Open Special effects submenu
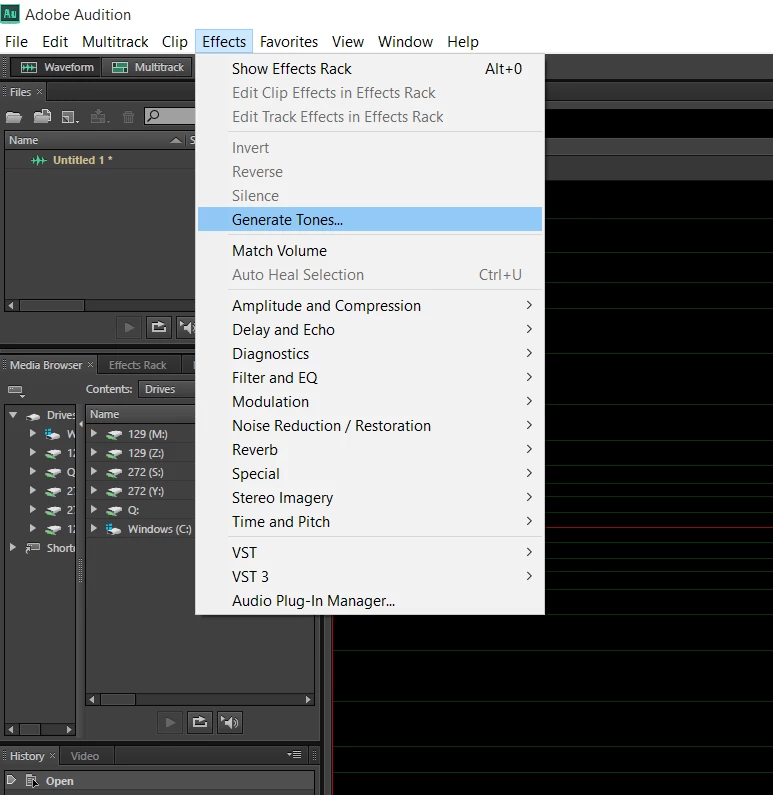Image resolution: width=773 pixels, height=795 pixels. coord(370,474)
